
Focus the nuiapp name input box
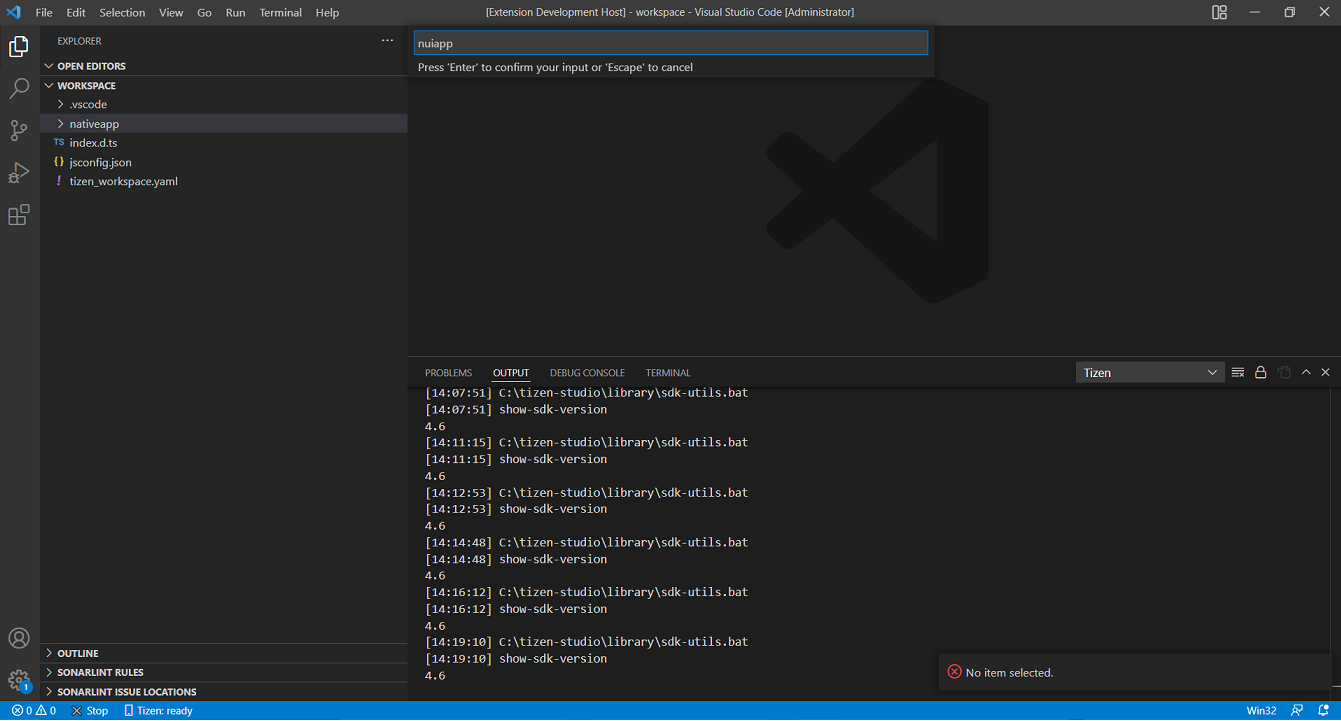[x=670, y=42]
